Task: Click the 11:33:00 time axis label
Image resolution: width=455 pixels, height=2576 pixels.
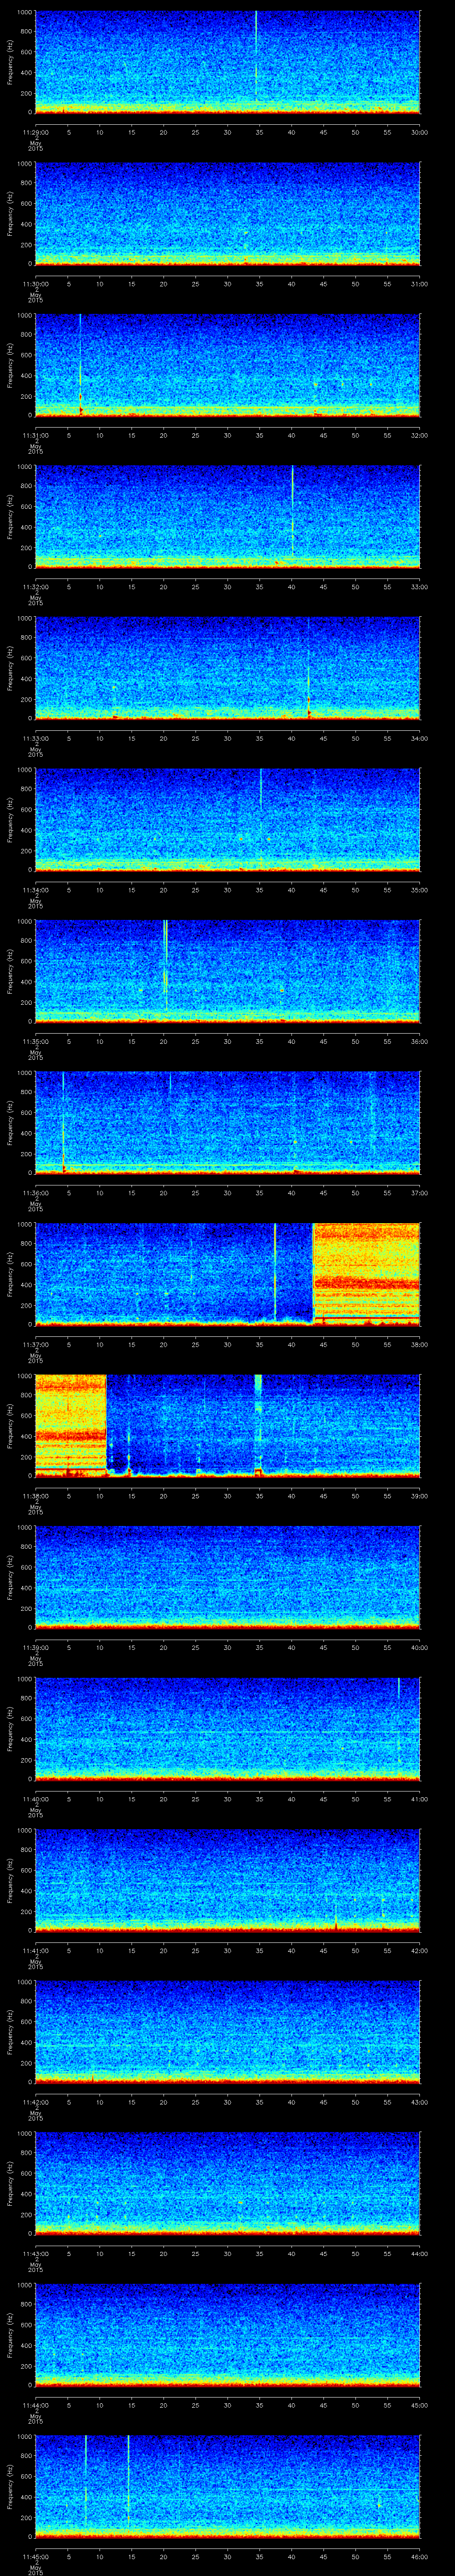Action: click(x=35, y=738)
